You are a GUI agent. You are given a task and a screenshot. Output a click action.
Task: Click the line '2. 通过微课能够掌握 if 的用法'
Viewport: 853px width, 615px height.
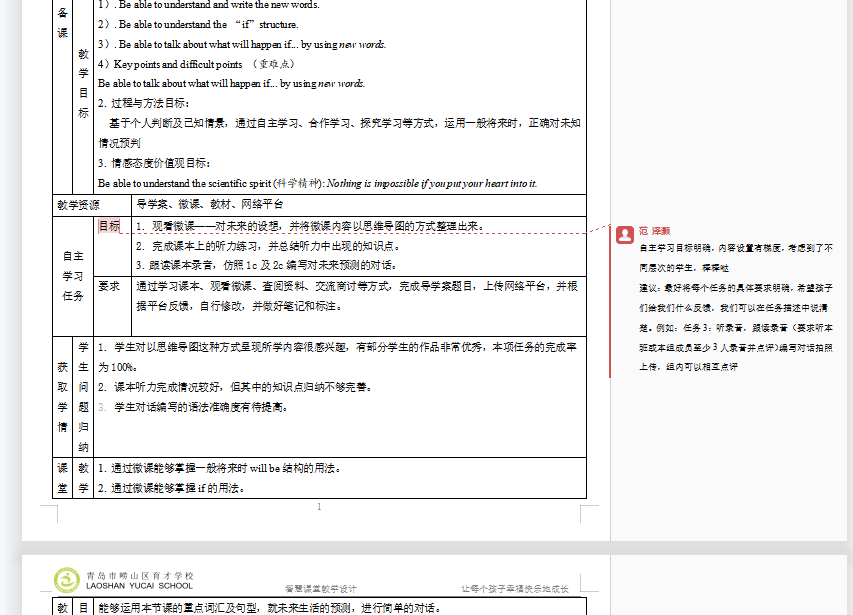pos(172,488)
